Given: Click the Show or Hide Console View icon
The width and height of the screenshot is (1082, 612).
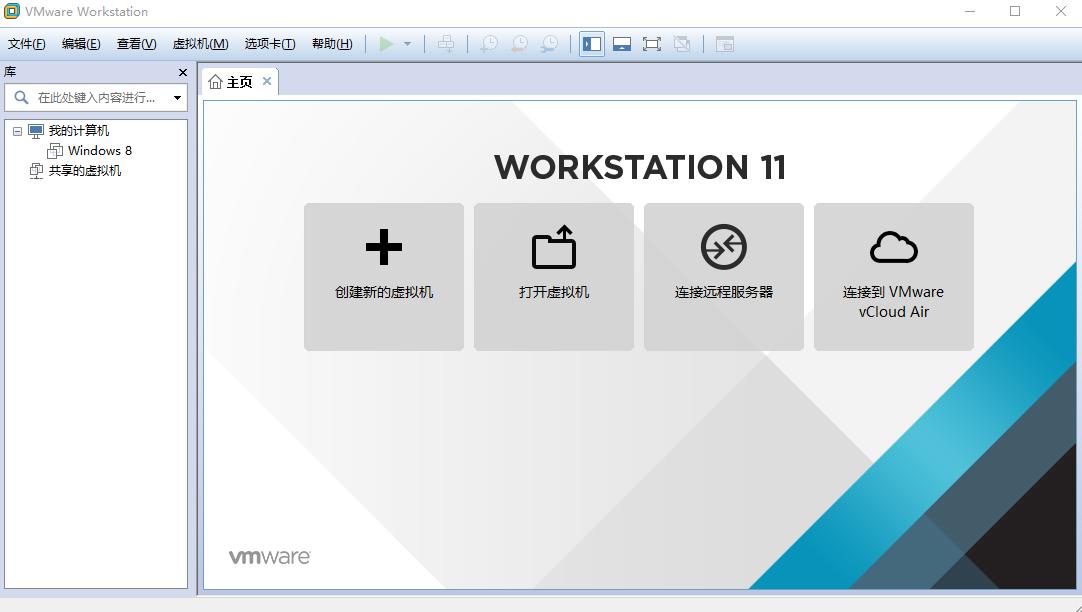Looking at the screenshot, I should point(725,43).
